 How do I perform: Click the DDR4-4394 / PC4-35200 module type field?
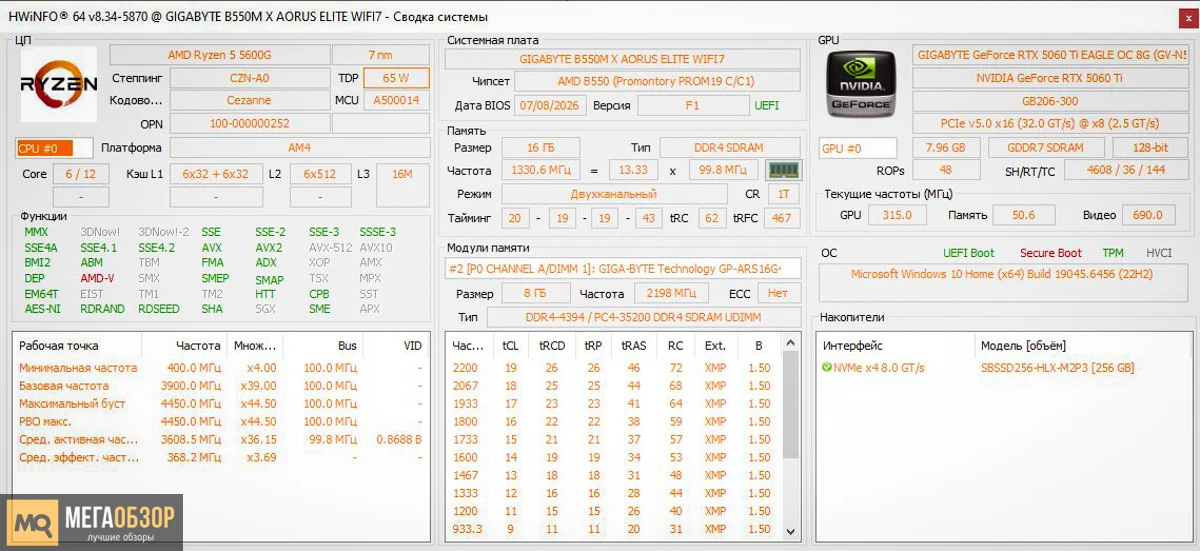click(x=643, y=317)
